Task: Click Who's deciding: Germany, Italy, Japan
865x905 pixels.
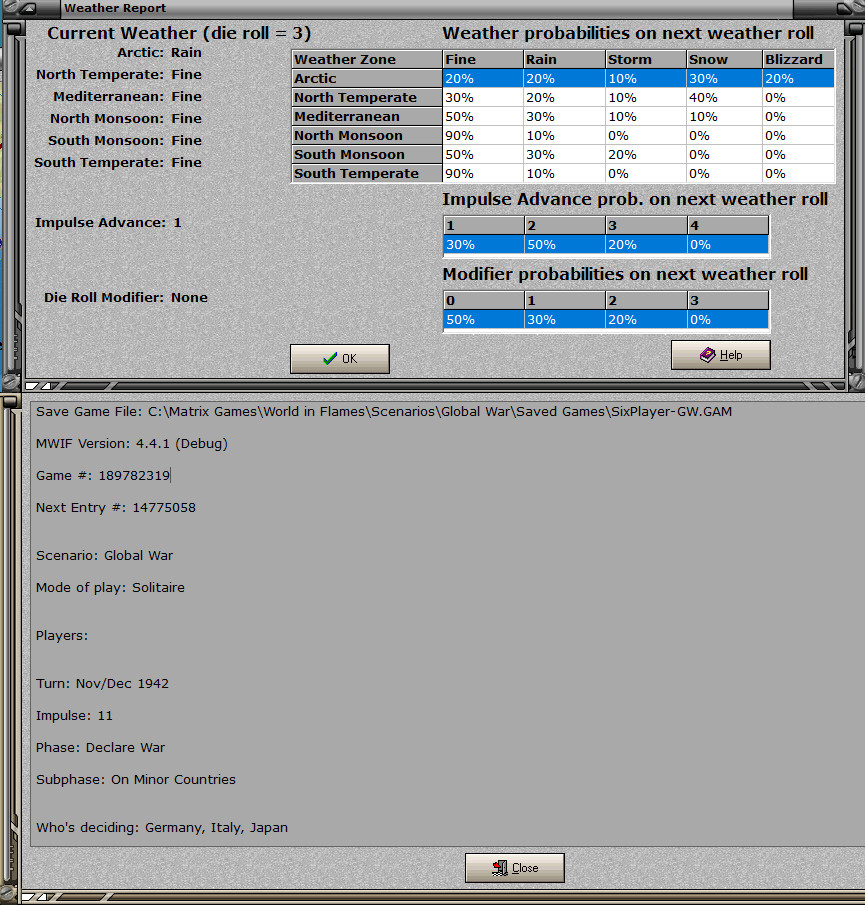Action: coord(162,828)
